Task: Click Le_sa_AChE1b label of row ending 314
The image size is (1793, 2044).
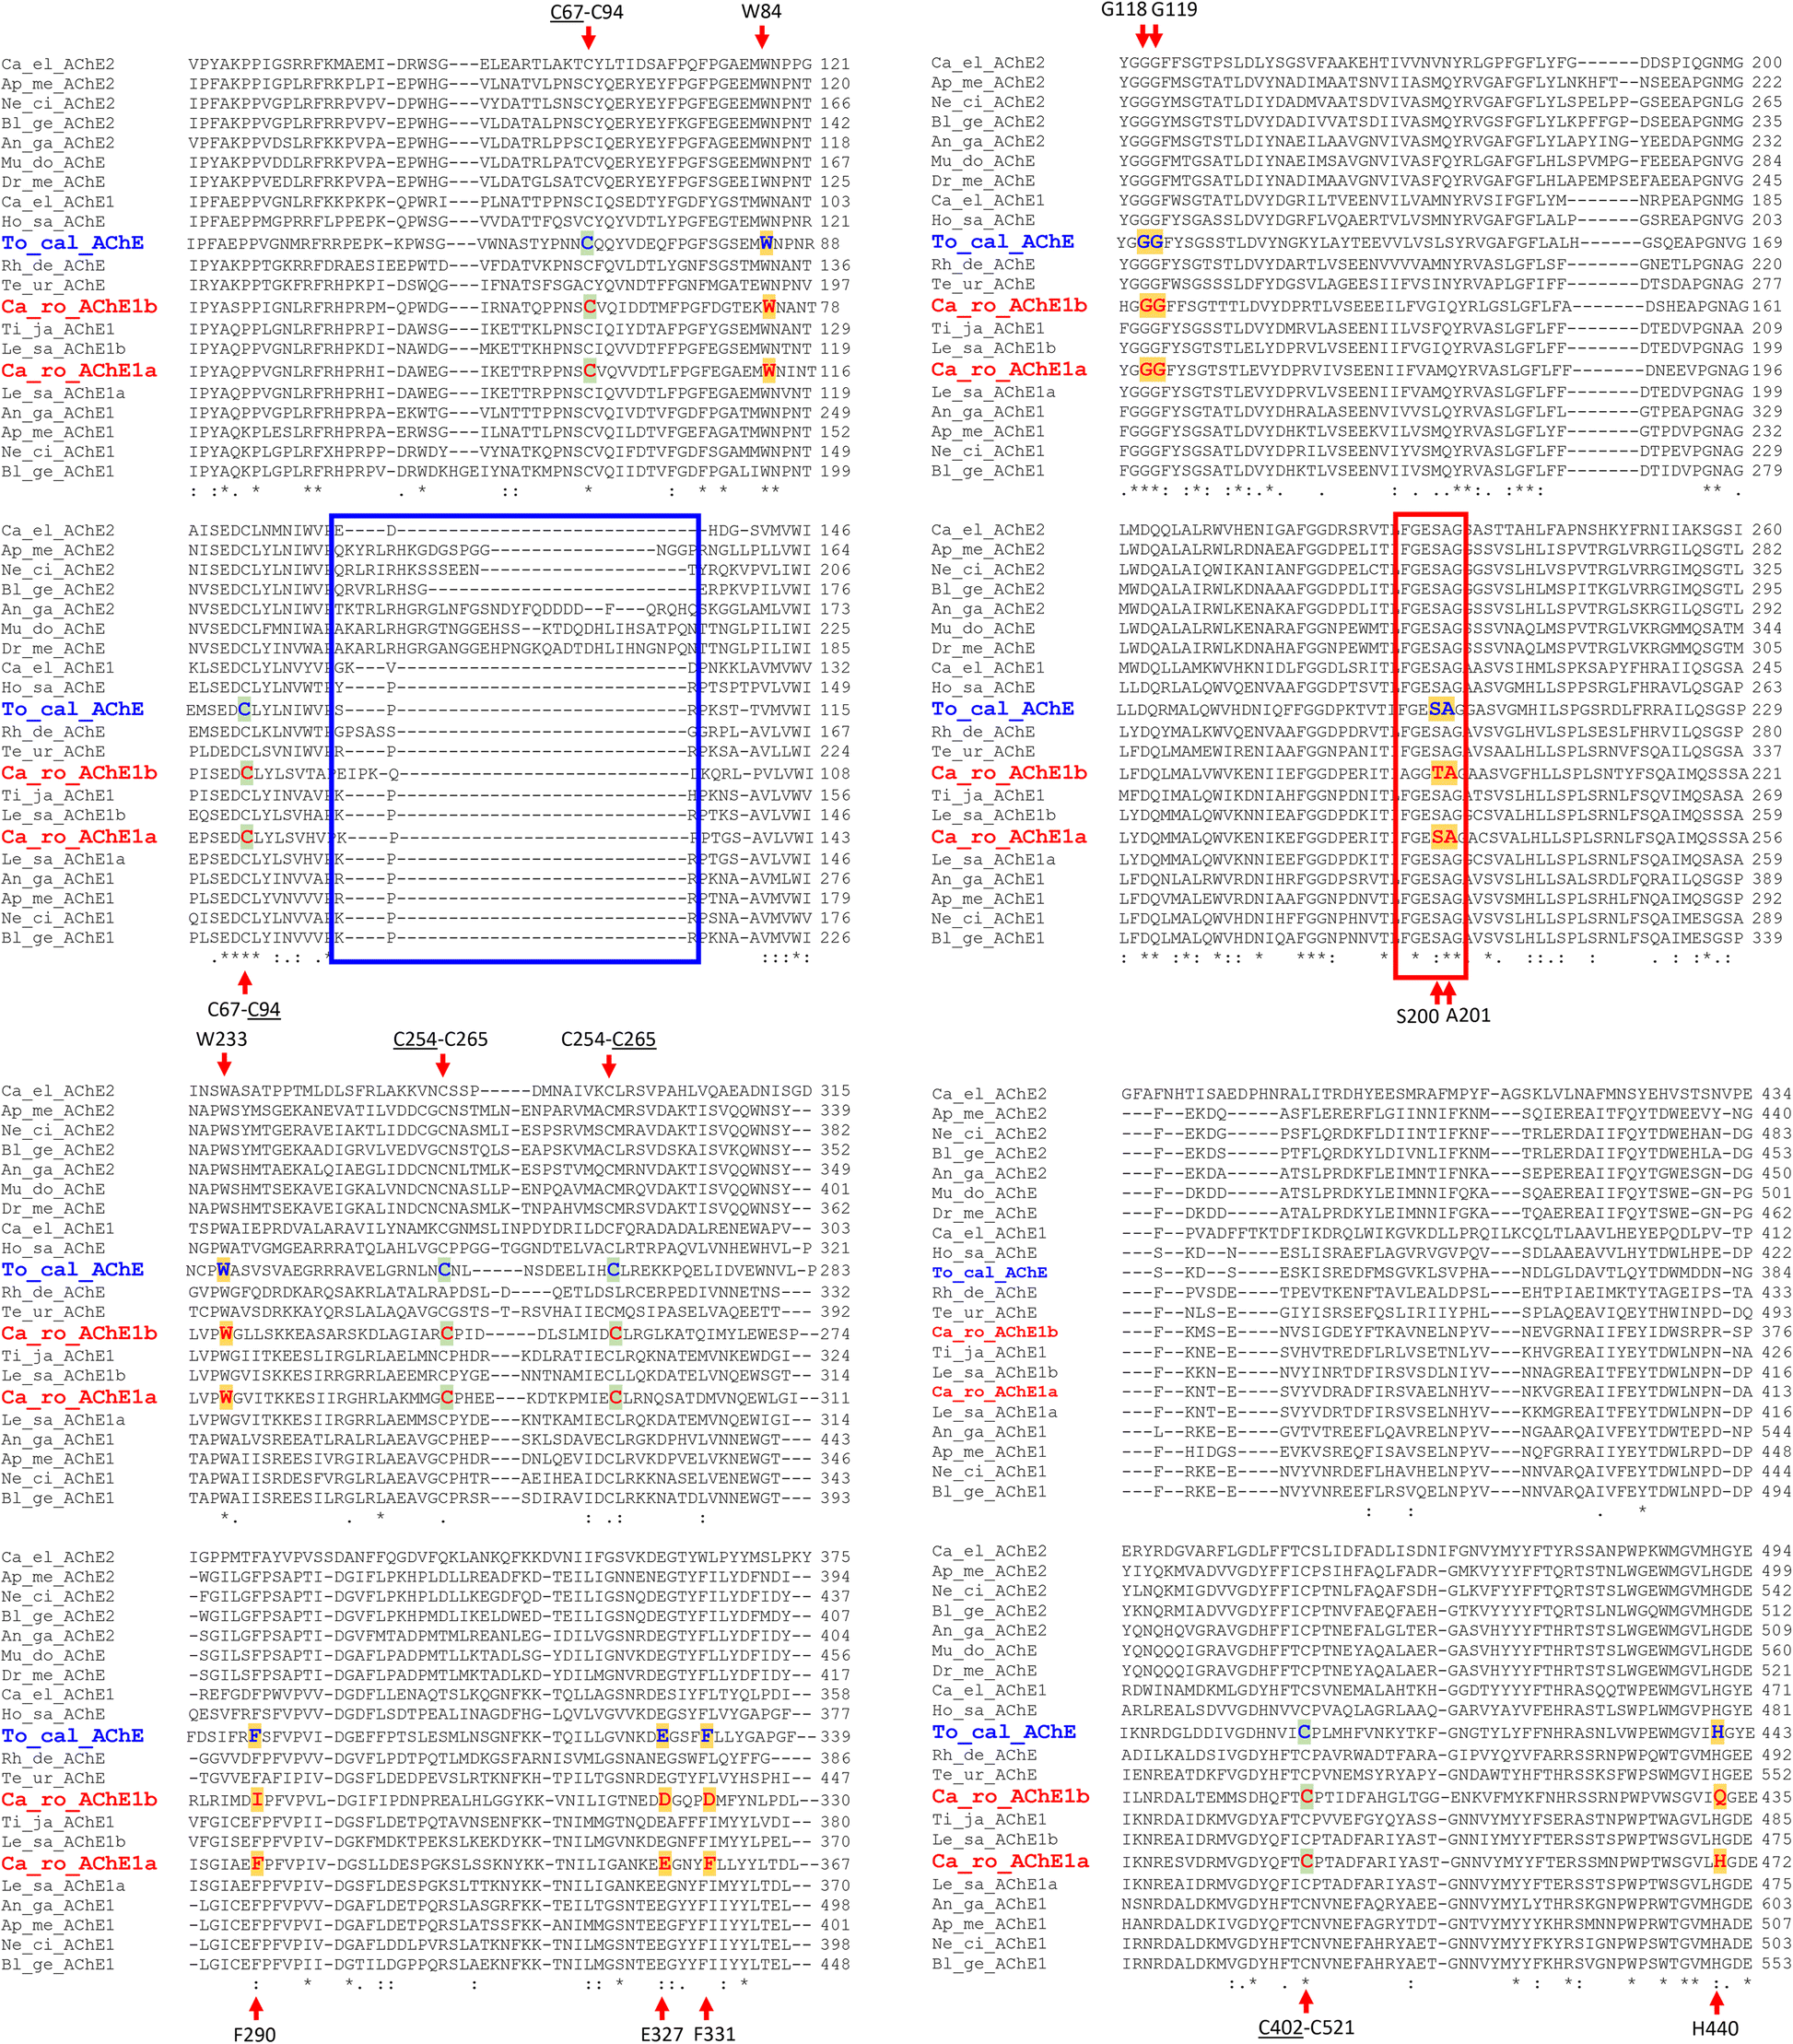Action: pyautogui.click(x=63, y=1375)
